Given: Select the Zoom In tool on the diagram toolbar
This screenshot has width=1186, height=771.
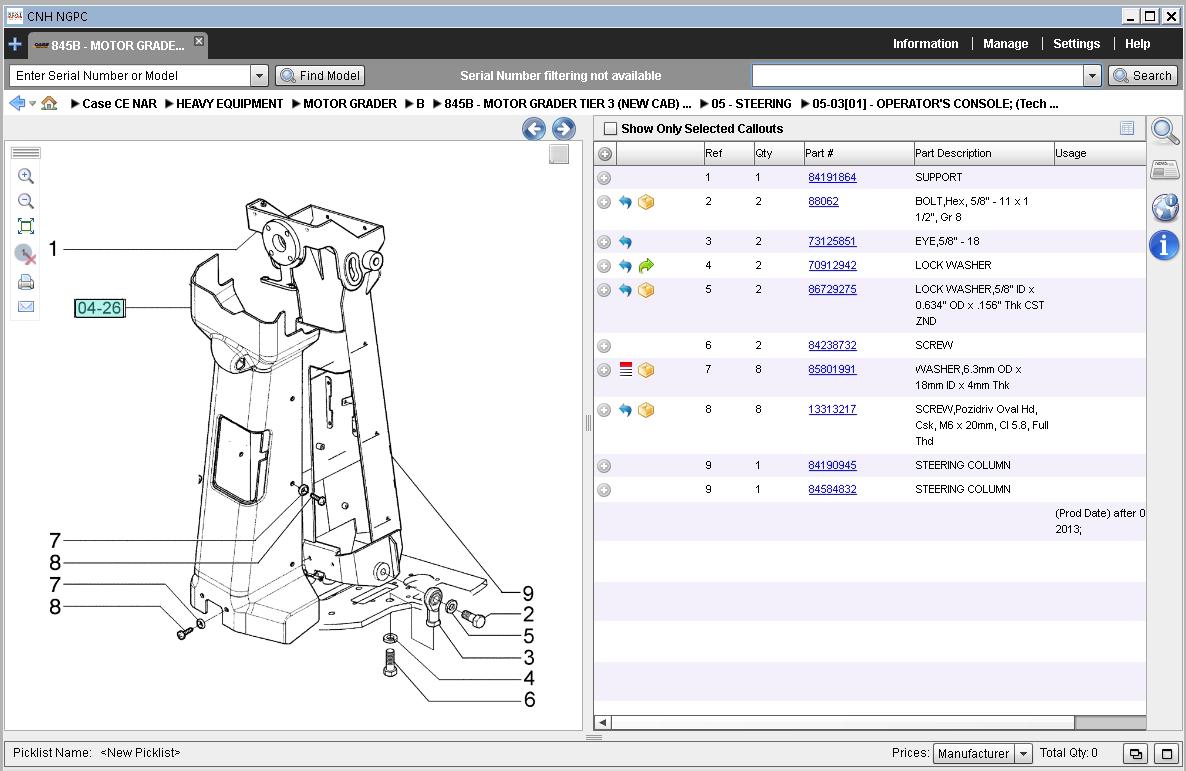Looking at the screenshot, I should [26, 177].
